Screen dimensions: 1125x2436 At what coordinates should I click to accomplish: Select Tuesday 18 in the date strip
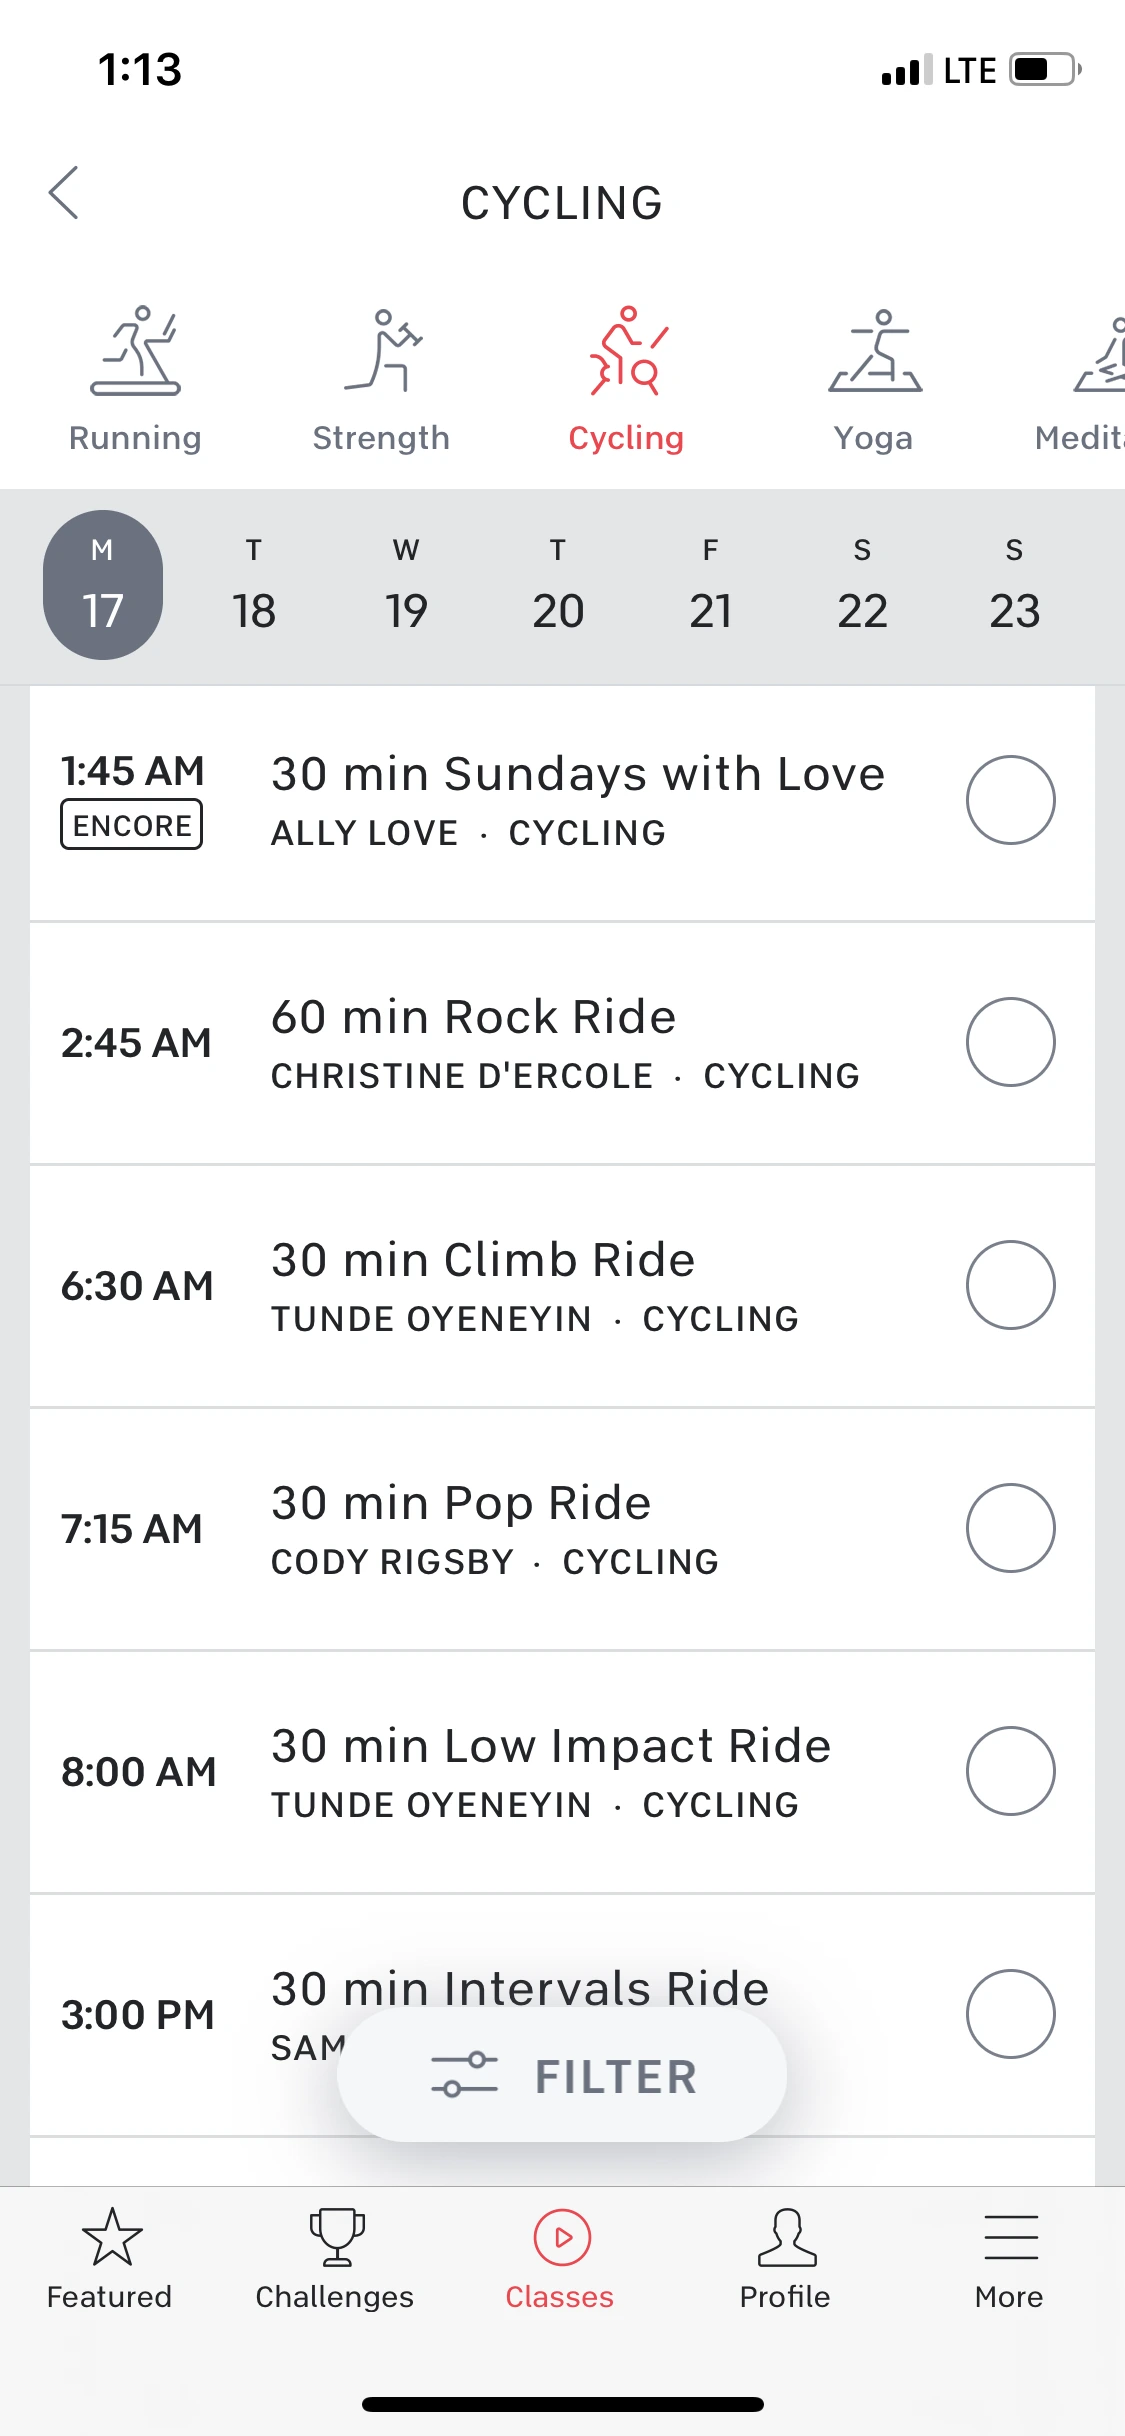pyautogui.click(x=254, y=586)
